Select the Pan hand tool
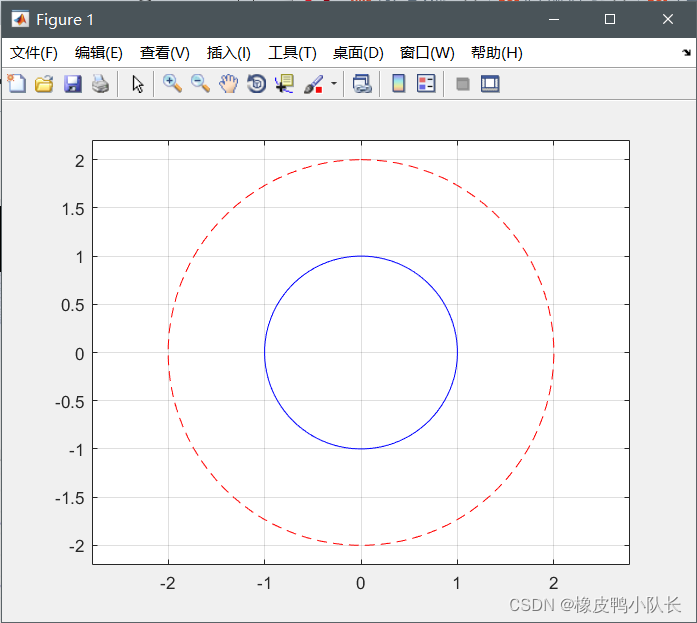This screenshot has width=697, height=623. tap(228, 84)
